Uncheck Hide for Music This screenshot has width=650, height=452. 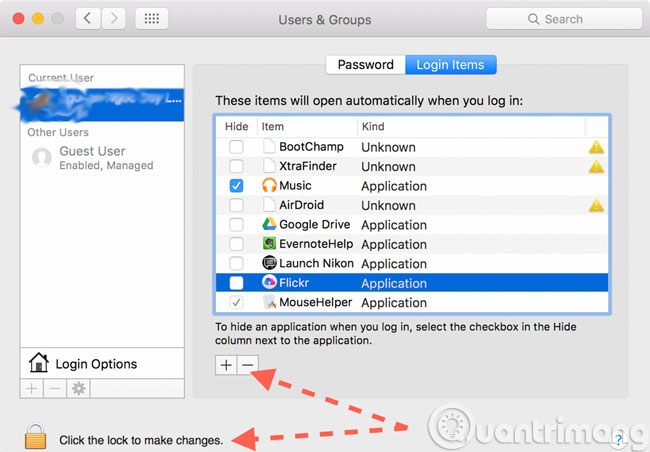pos(236,186)
